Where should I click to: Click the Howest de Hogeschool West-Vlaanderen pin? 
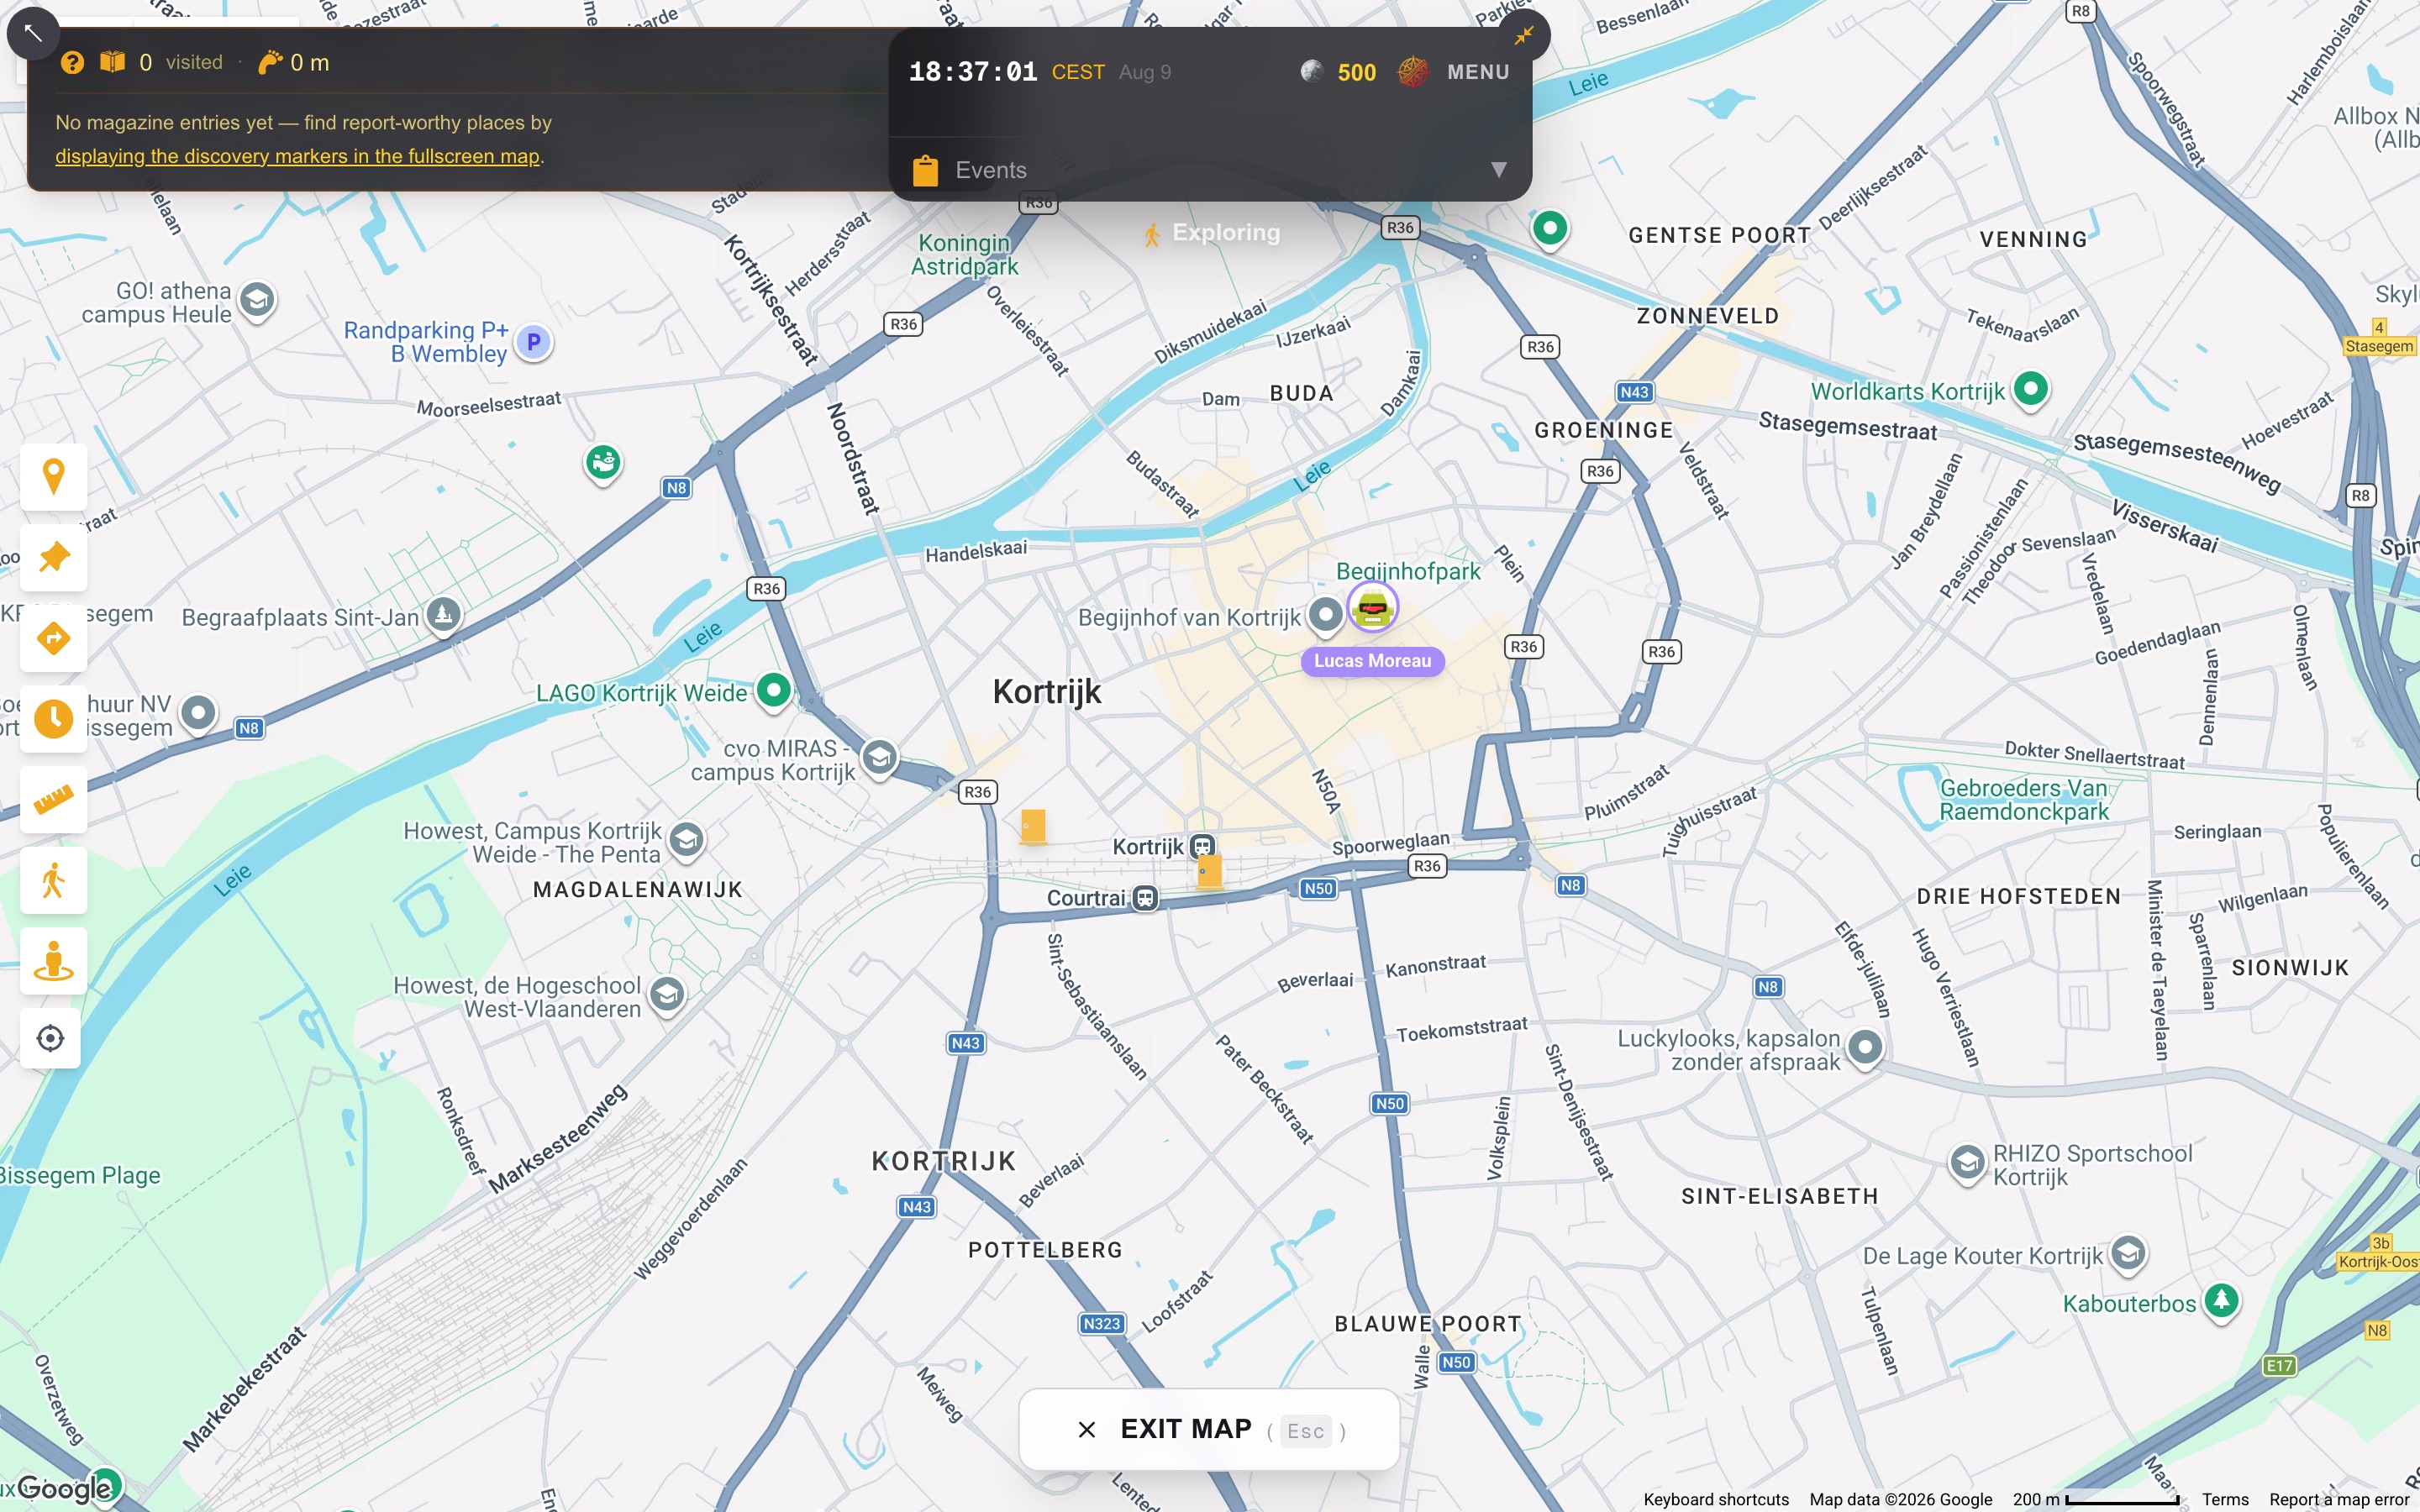667,995
